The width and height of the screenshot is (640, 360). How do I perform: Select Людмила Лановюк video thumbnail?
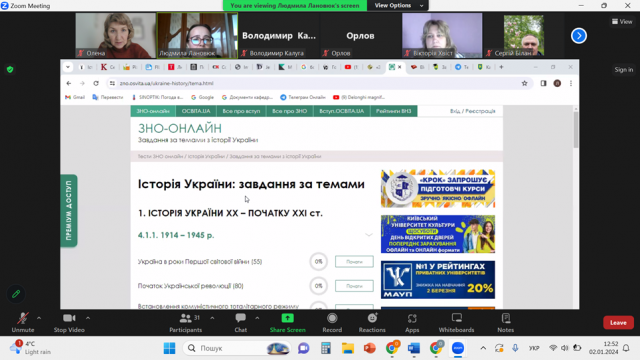pos(197,36)
